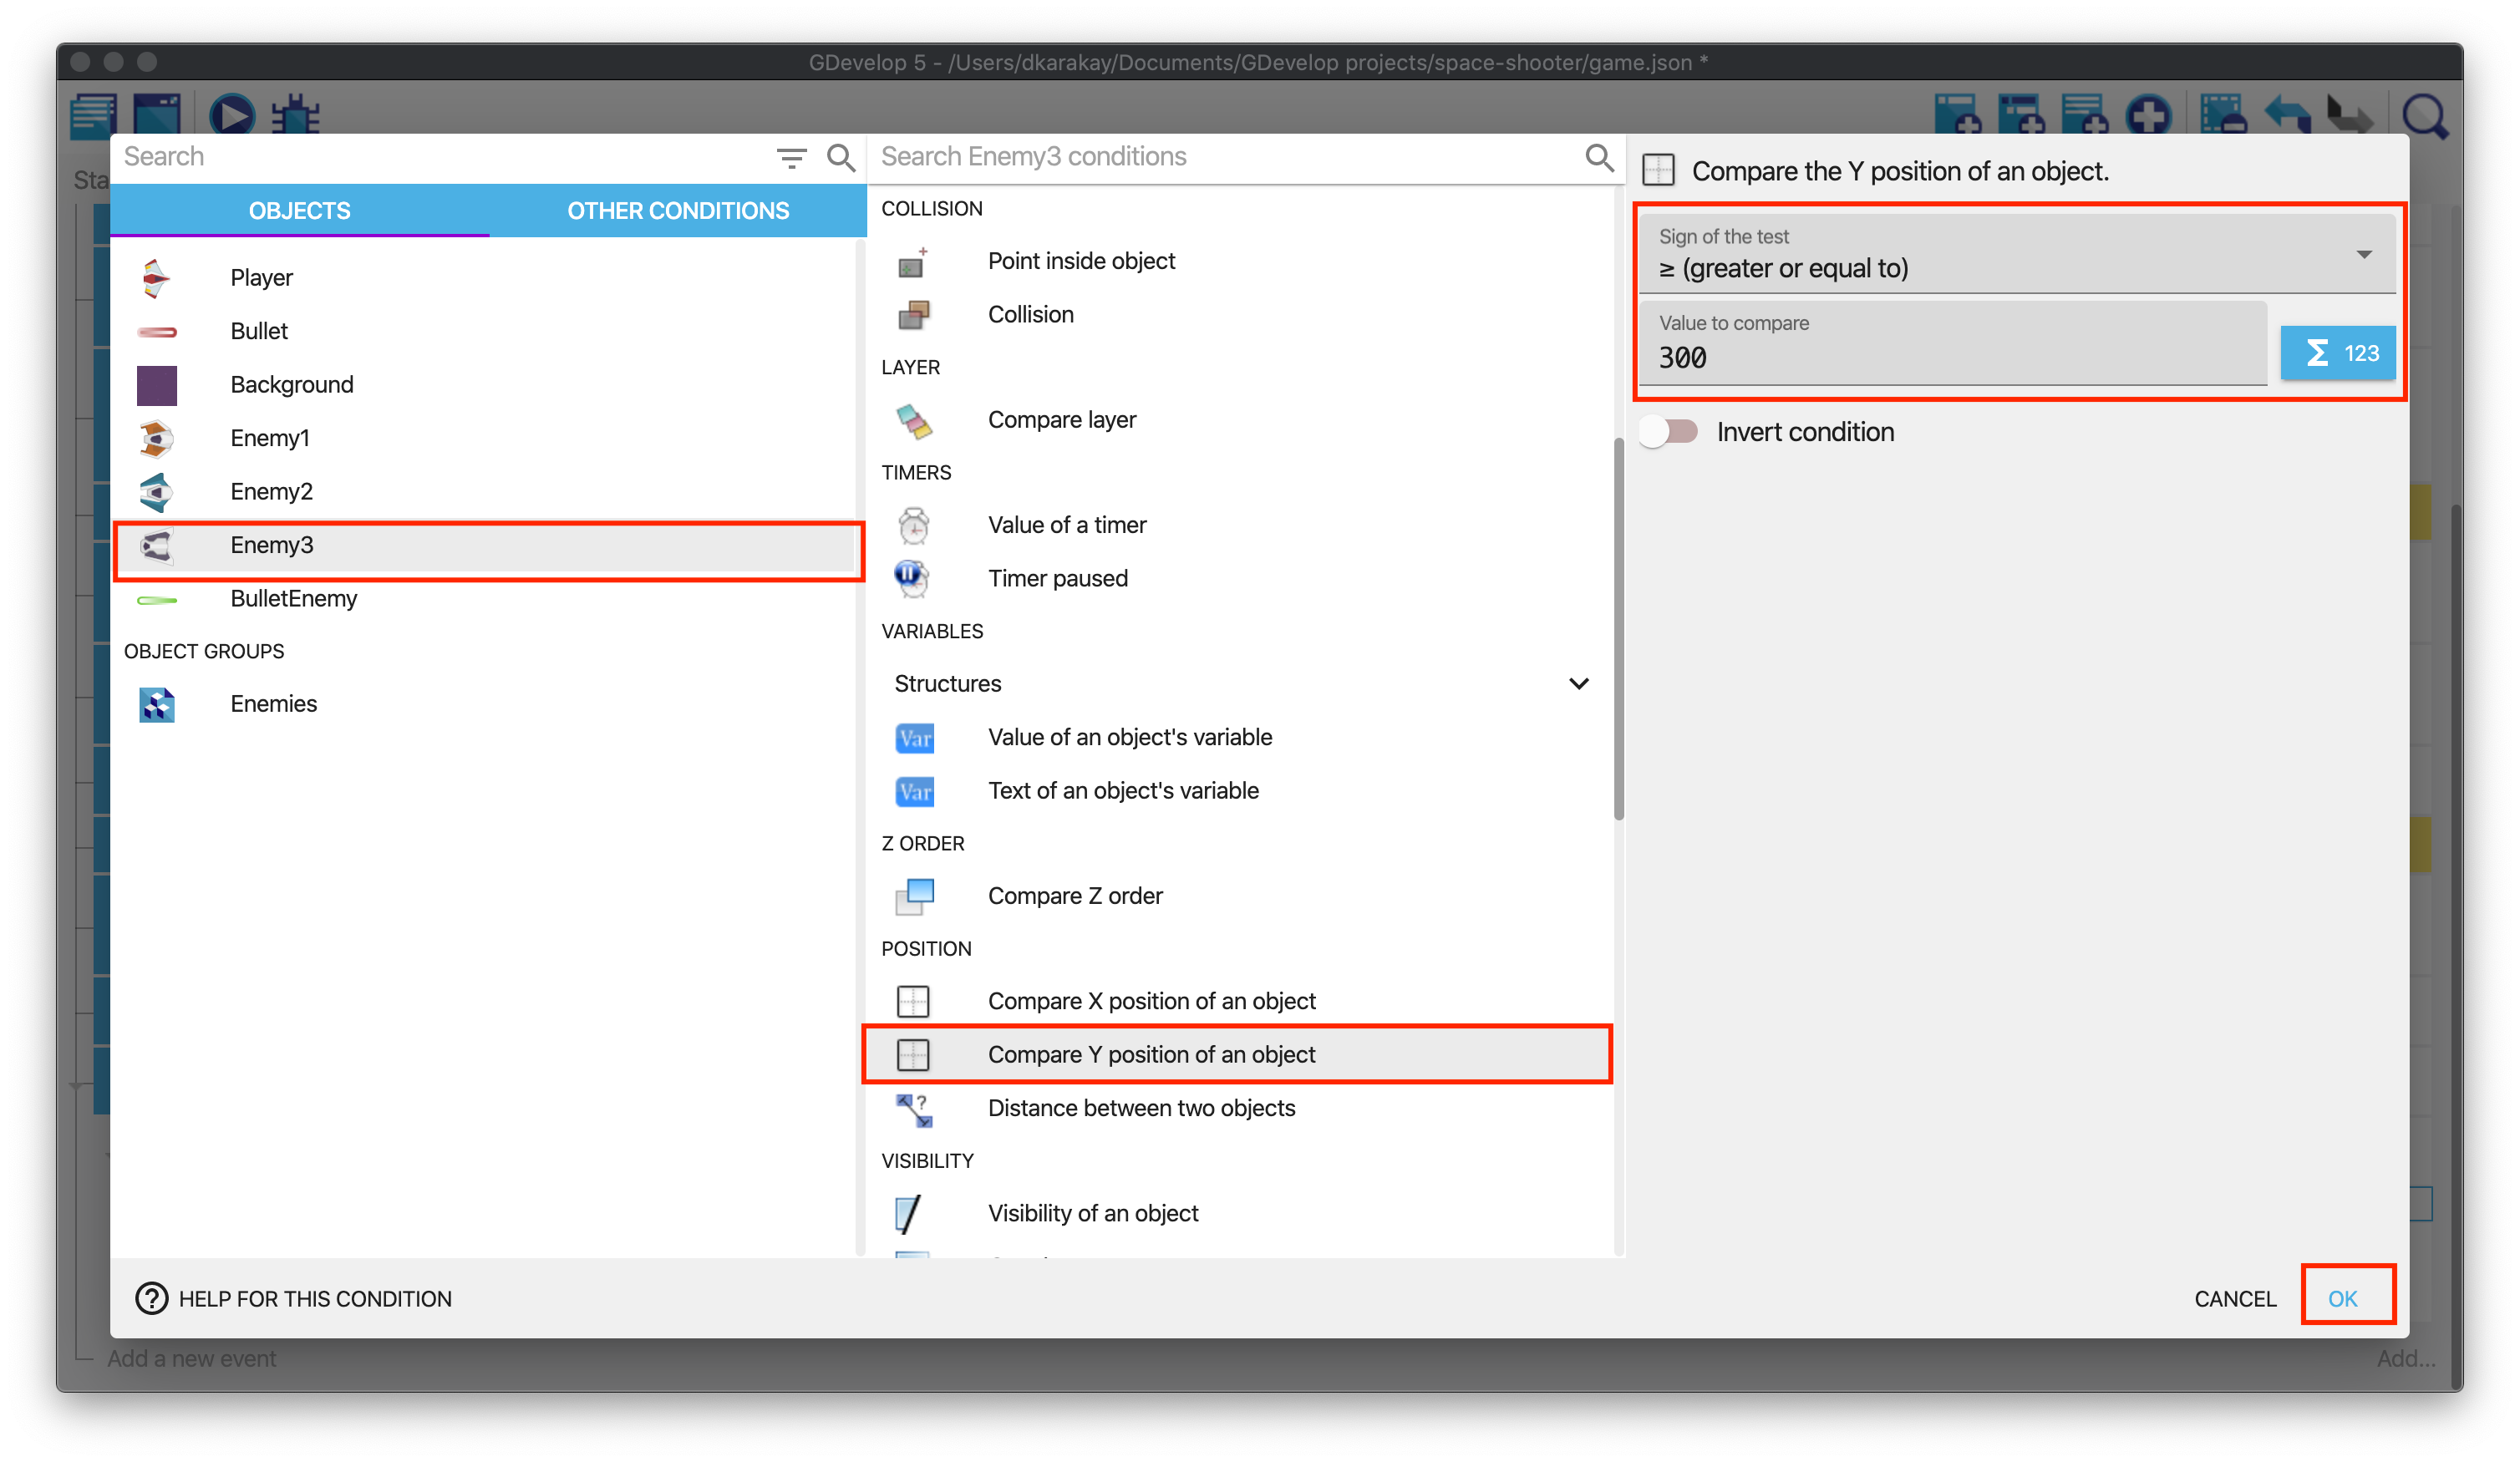Viewport: 2520px width, 1462px height.
Task: Switch to the OBJECTS tab
Action: tap(299, 211)
